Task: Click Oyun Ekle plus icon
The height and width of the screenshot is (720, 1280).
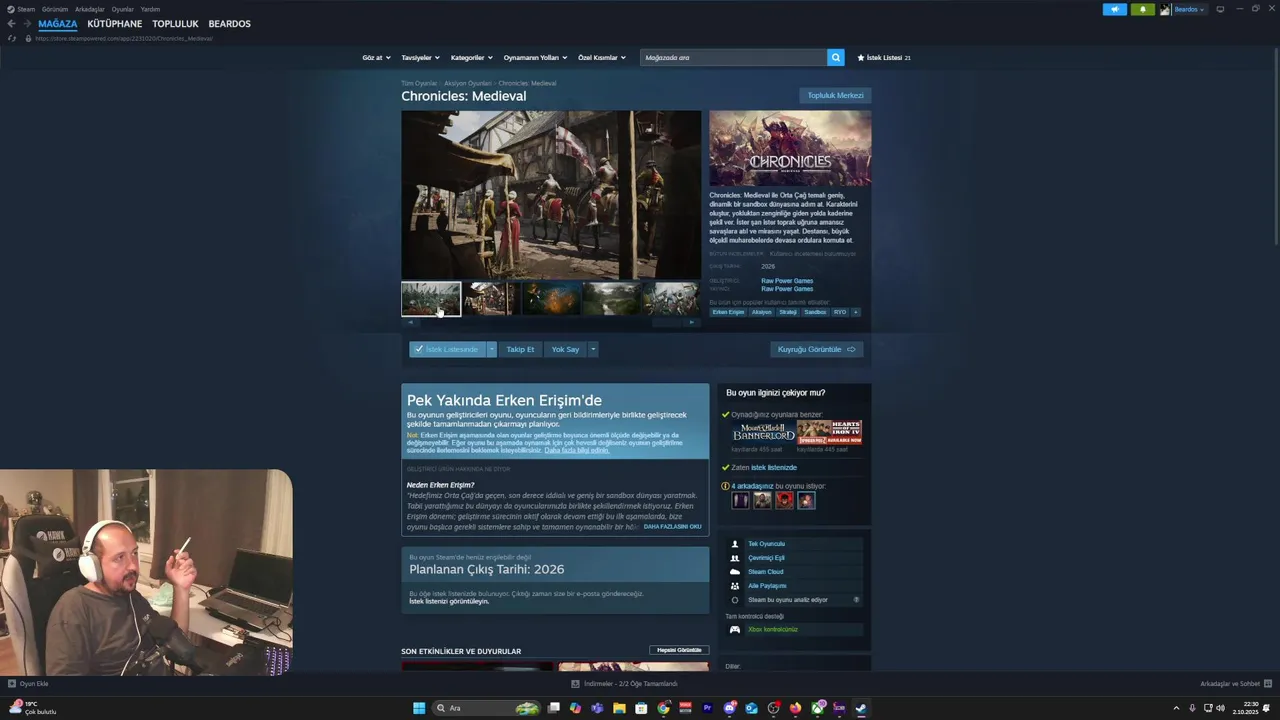Action: pos(12,684)
